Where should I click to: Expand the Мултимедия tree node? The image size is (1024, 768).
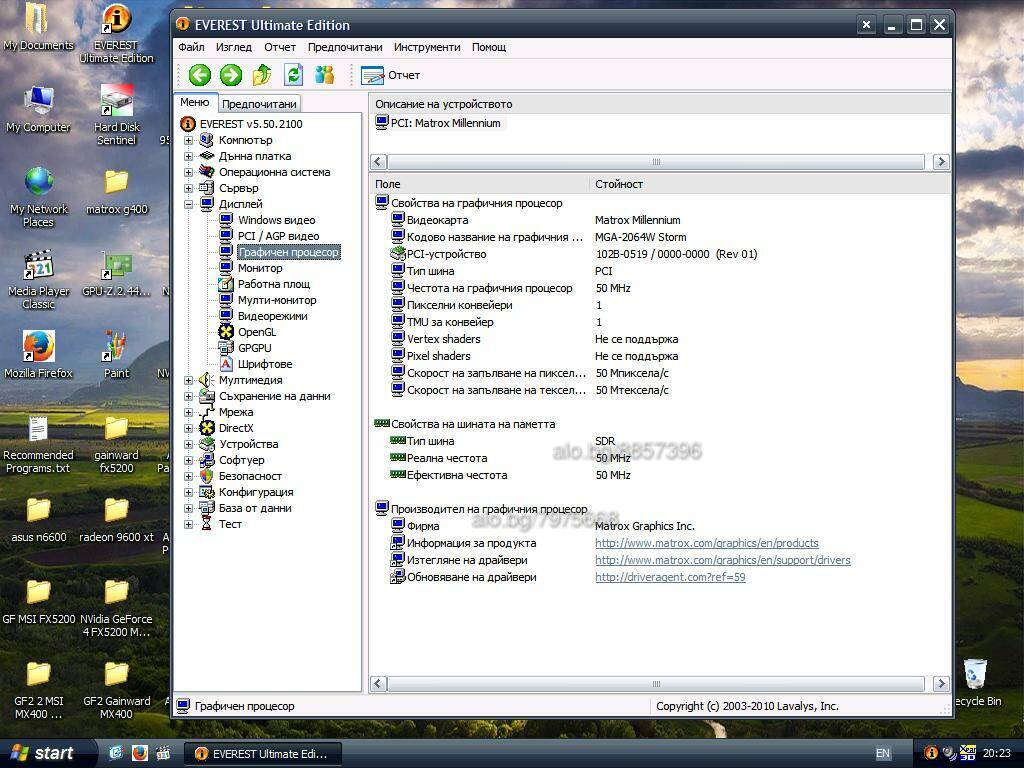point(188,380)
